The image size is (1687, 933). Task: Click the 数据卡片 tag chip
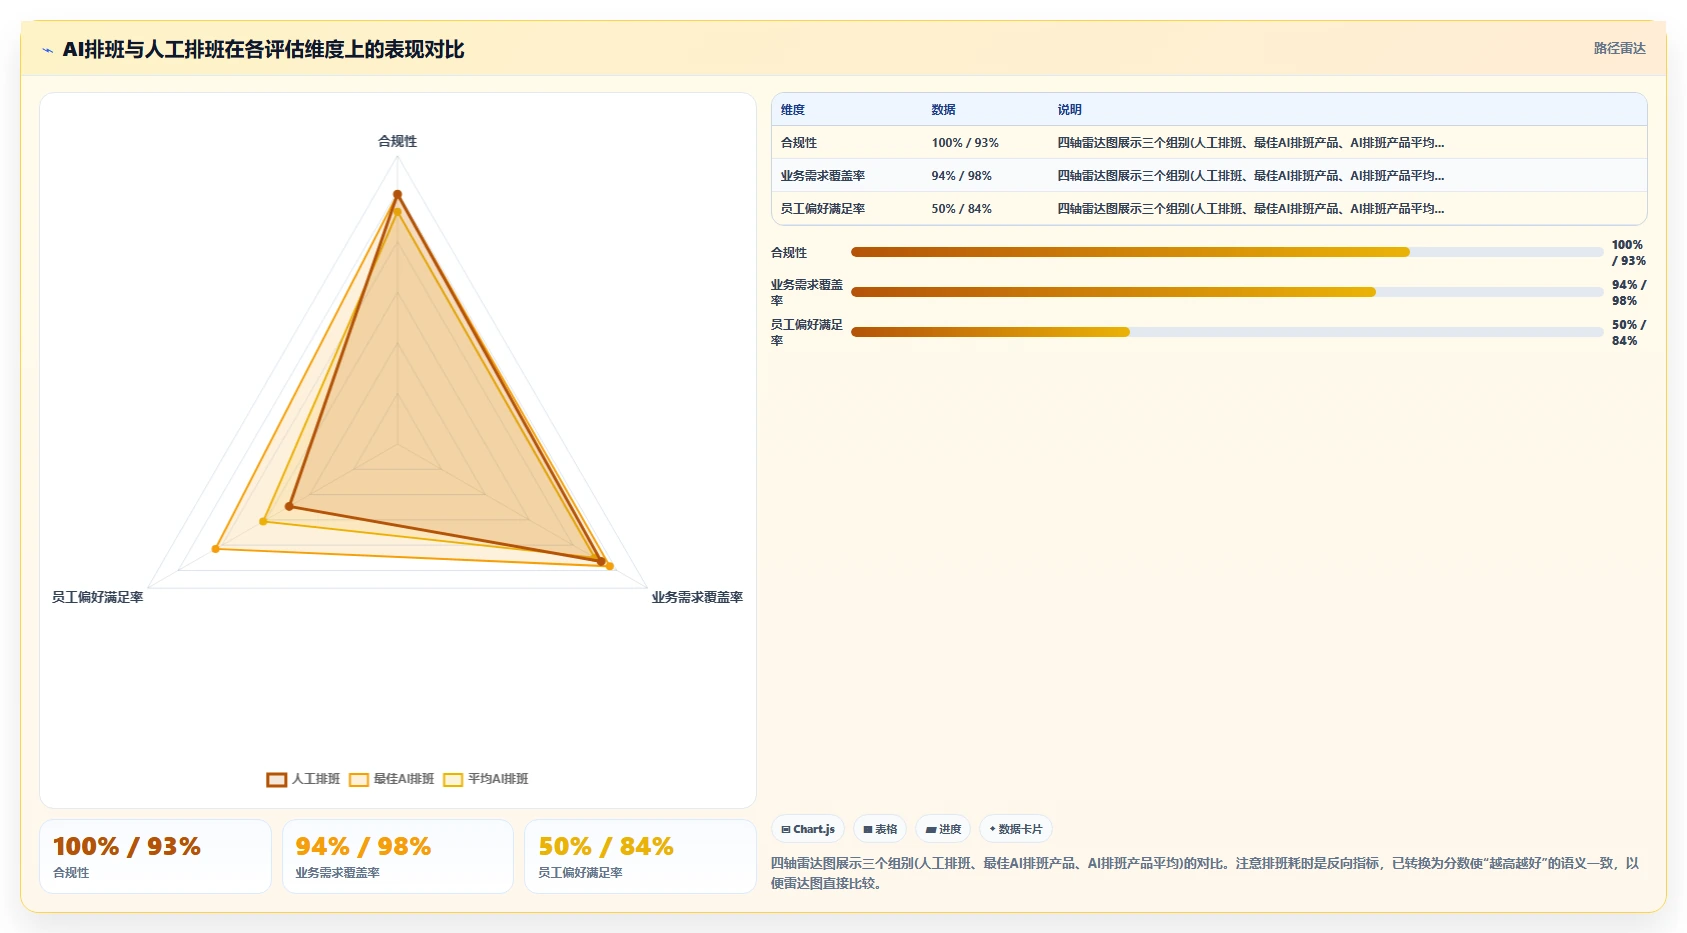(x=1016, y=829)
